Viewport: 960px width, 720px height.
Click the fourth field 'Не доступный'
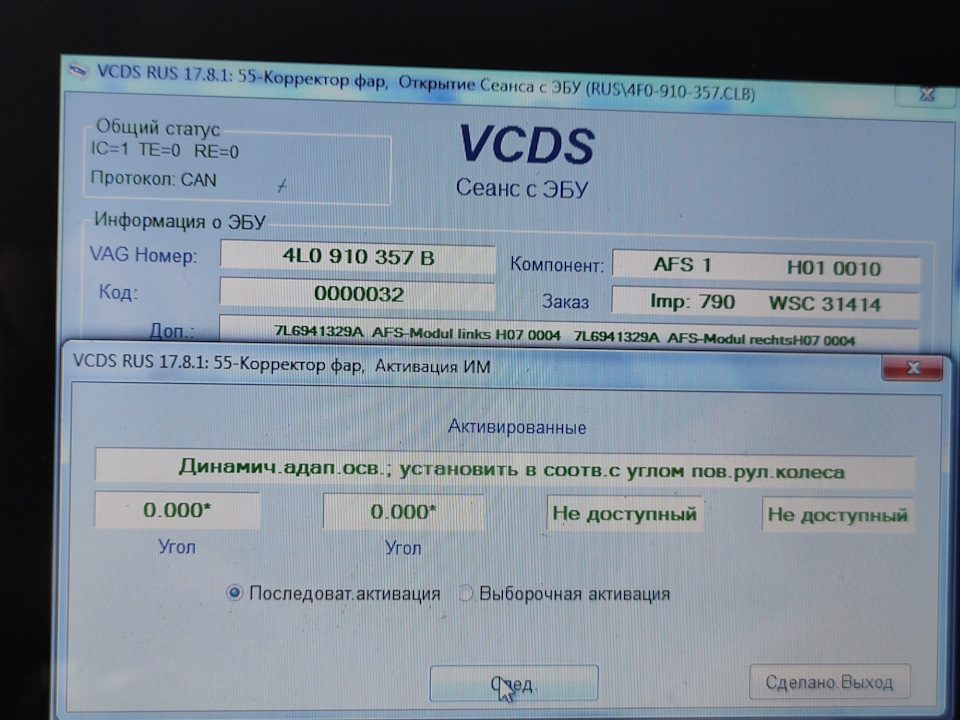point(838,514)
